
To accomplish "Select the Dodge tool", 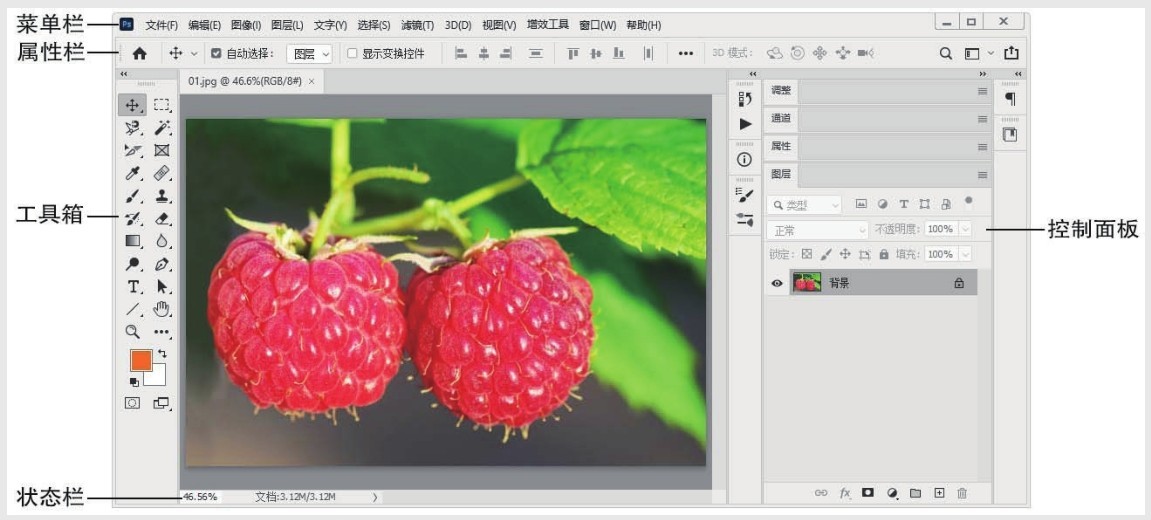I will pyautogui.click(x=133, y=264).
